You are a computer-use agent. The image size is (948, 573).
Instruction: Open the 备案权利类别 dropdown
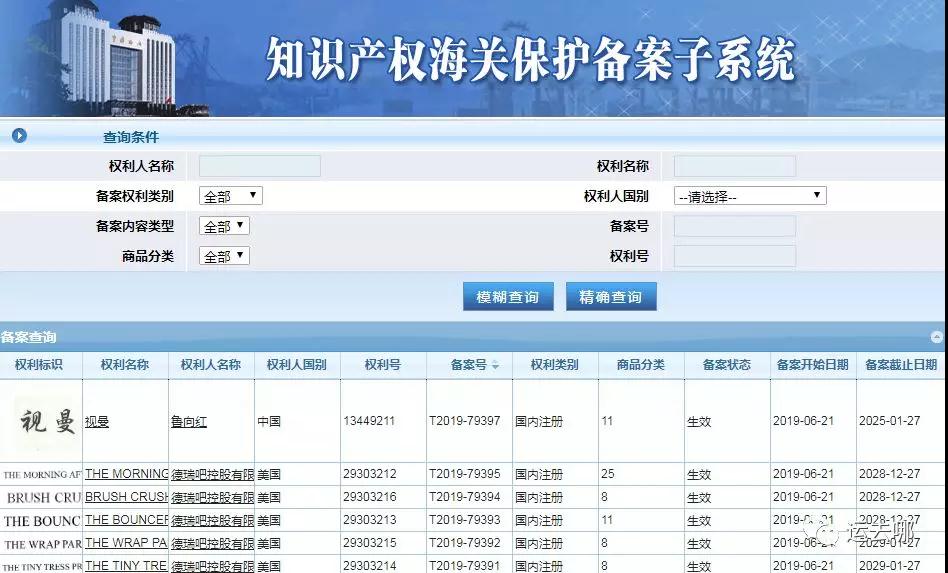click(230, 196)
